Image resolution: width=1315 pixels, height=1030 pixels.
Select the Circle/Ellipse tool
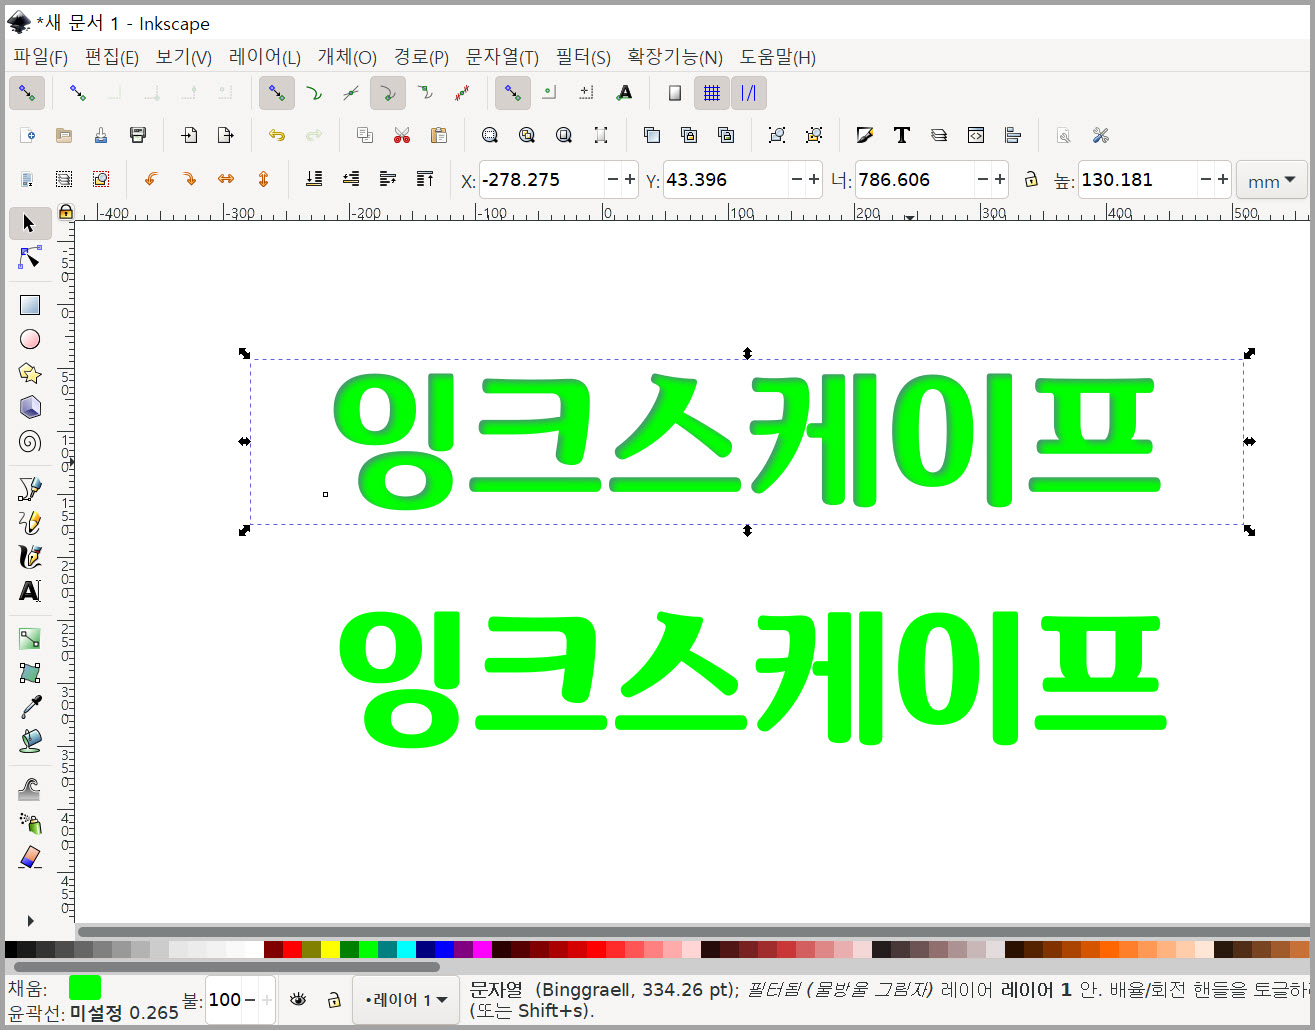click(30, 339)
